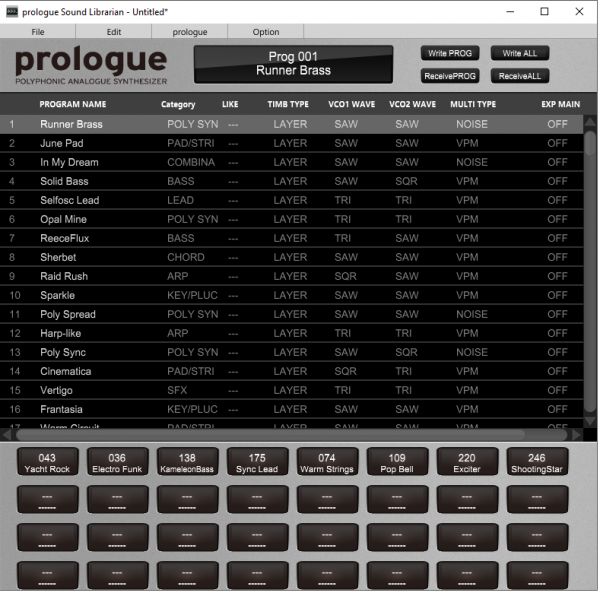
Task: Select the Sherbet program
Action: (x=292, y=257)
